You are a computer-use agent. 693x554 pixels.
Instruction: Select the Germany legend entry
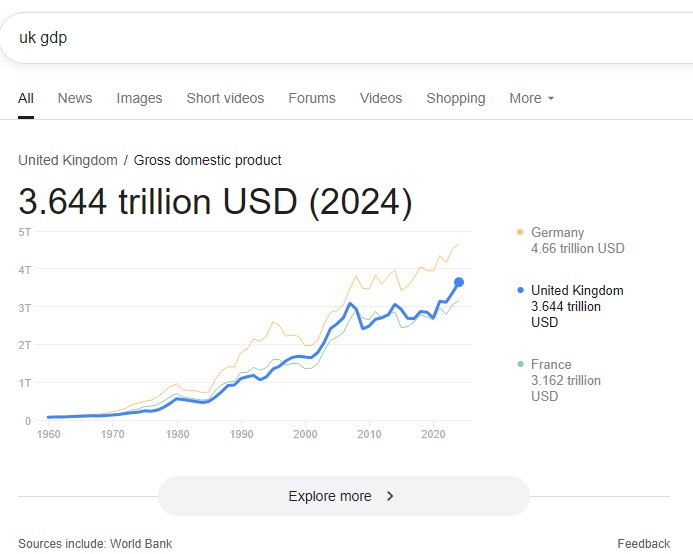click(577, 240)
